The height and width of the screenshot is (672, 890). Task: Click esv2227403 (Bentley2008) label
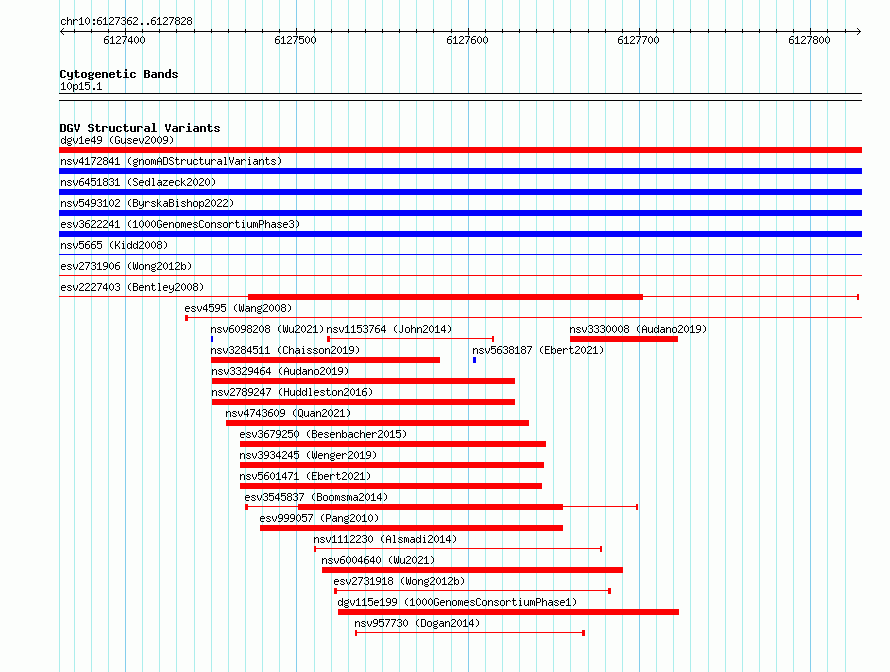coord(132,287)
